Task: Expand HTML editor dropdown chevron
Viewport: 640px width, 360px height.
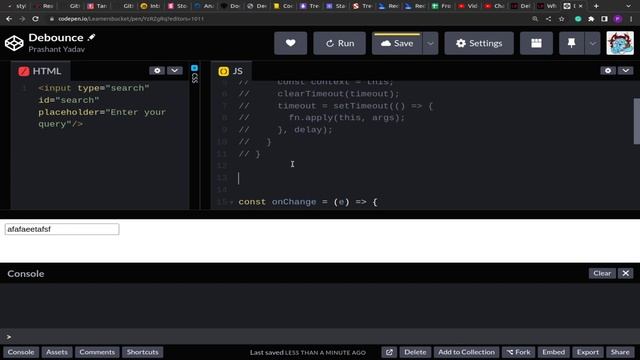Action: [175, 71]
